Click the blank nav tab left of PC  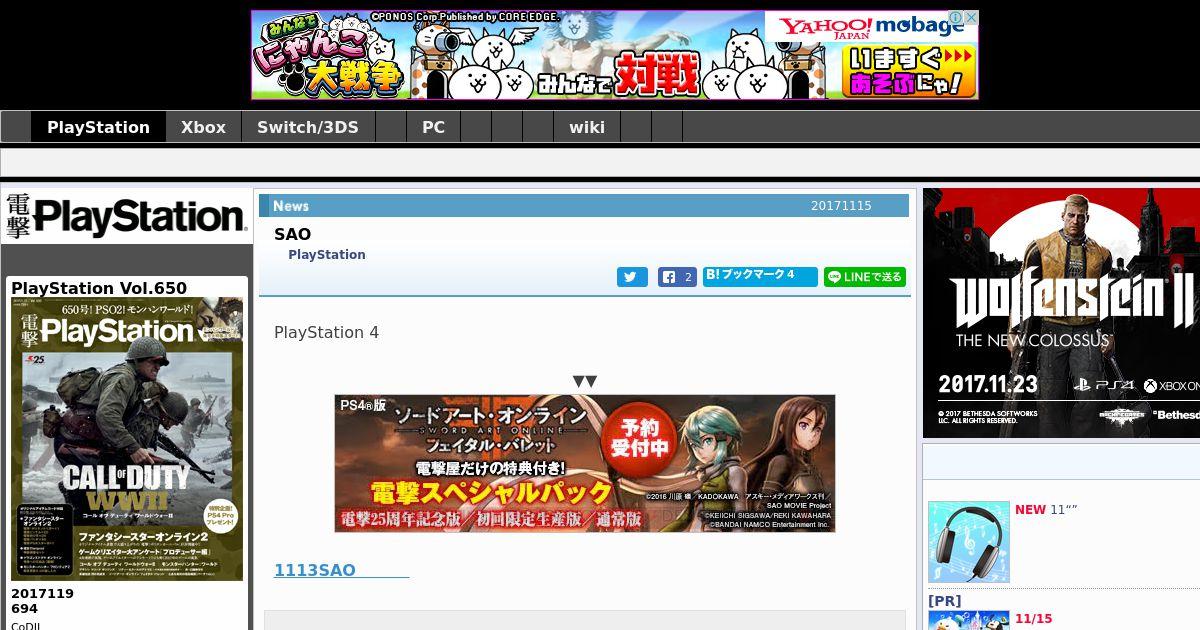click(391, 127)
